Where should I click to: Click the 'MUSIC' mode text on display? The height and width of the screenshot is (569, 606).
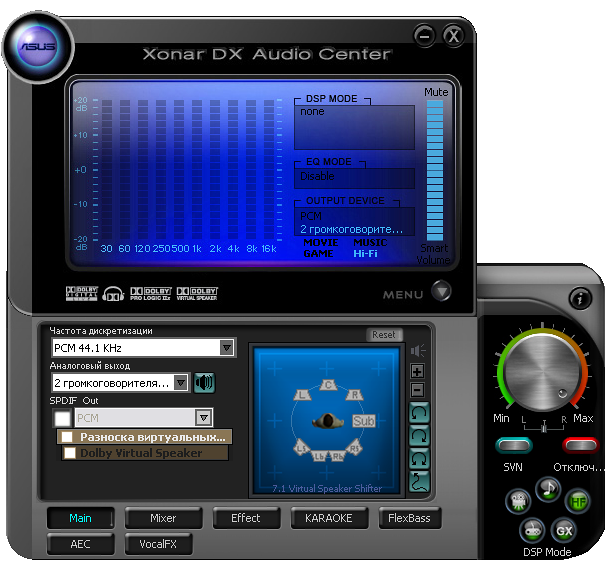(370, 243)
